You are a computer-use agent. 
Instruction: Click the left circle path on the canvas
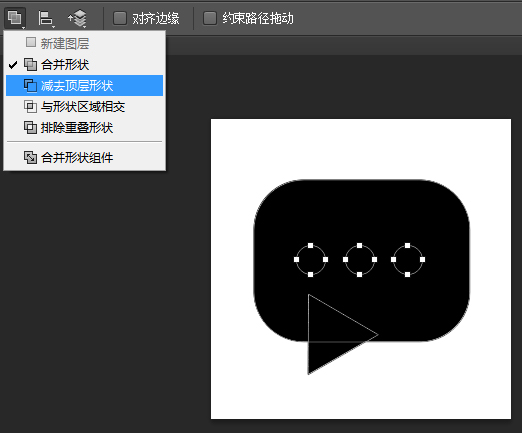coord(311,260)
